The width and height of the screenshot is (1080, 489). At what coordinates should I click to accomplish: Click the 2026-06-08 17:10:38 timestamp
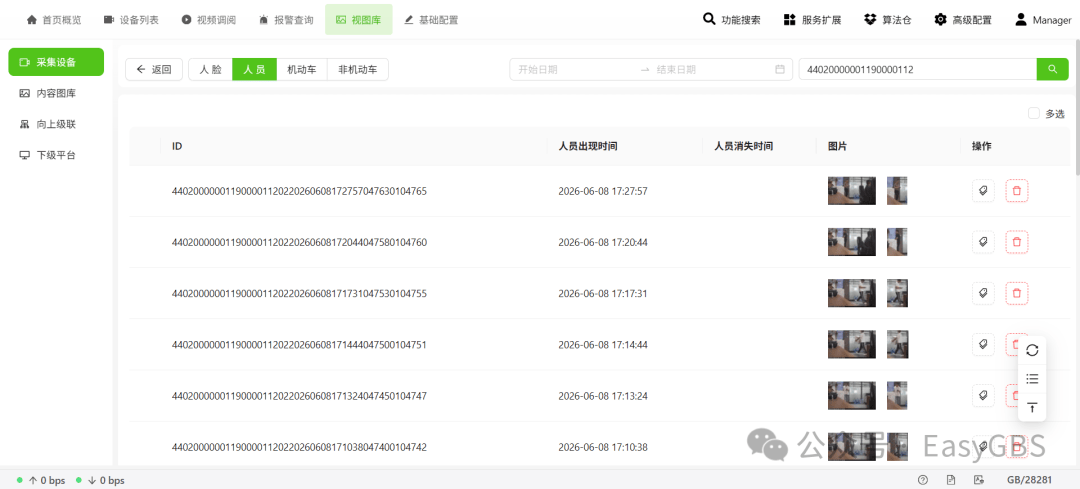click(x=603, y=447)
